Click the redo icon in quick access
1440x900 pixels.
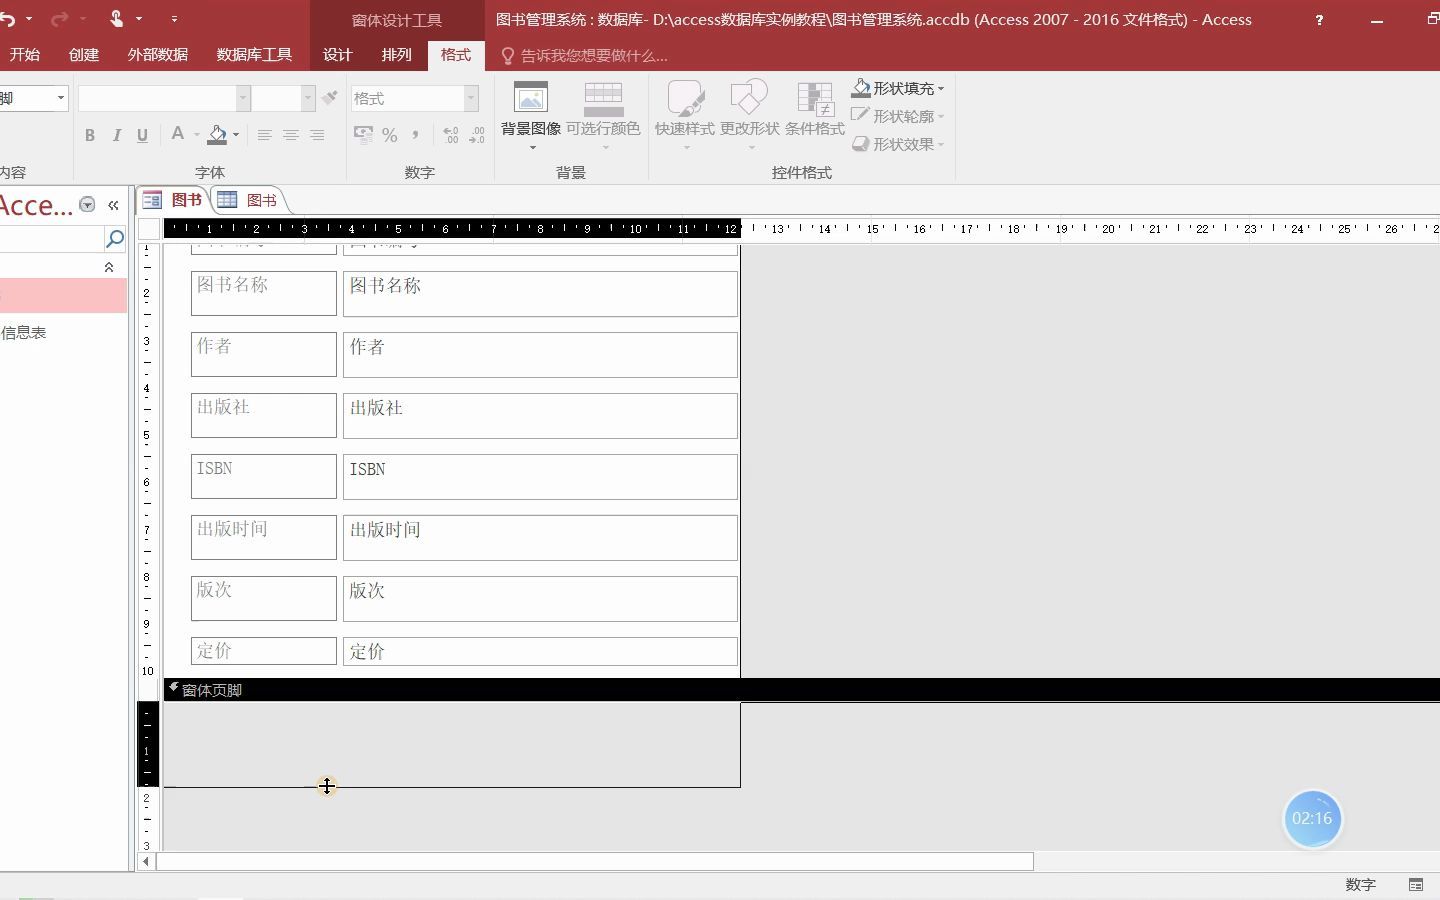(59, 19)
